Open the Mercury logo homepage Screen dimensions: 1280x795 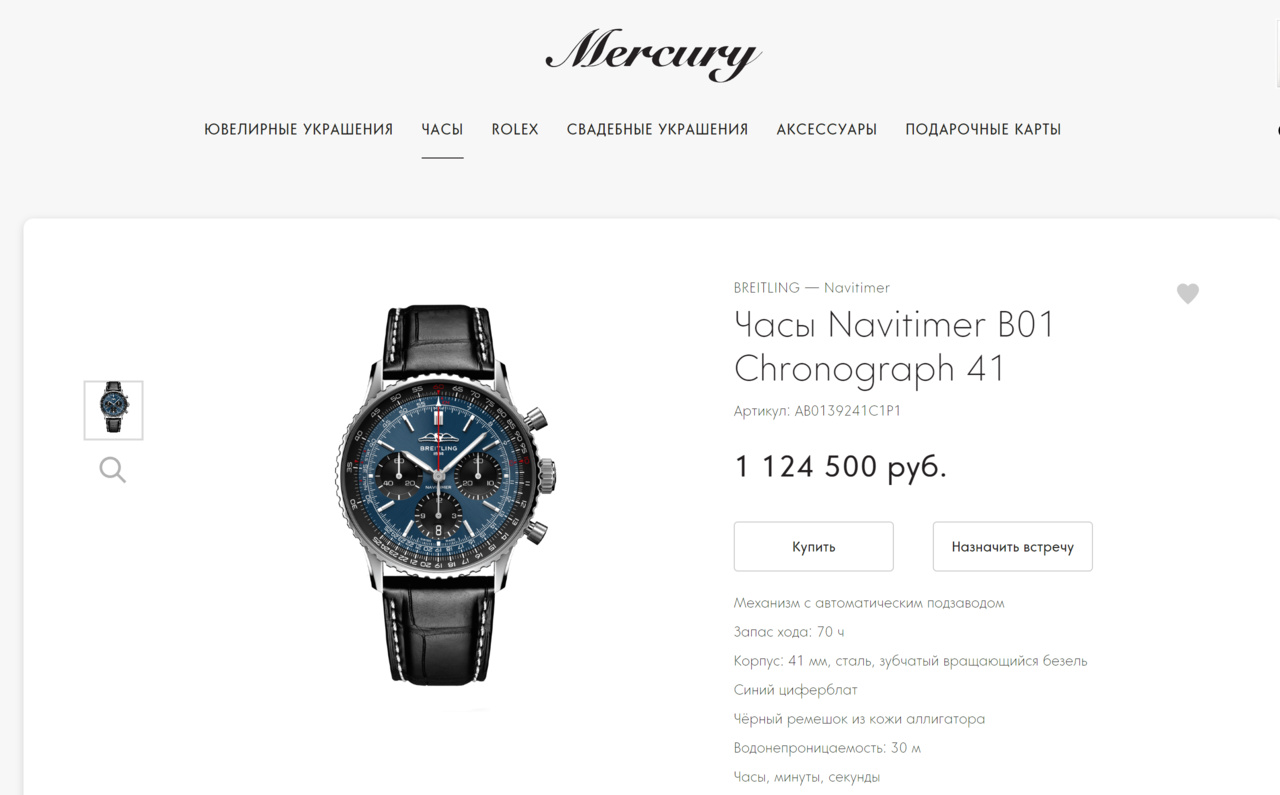pos(654,54)
